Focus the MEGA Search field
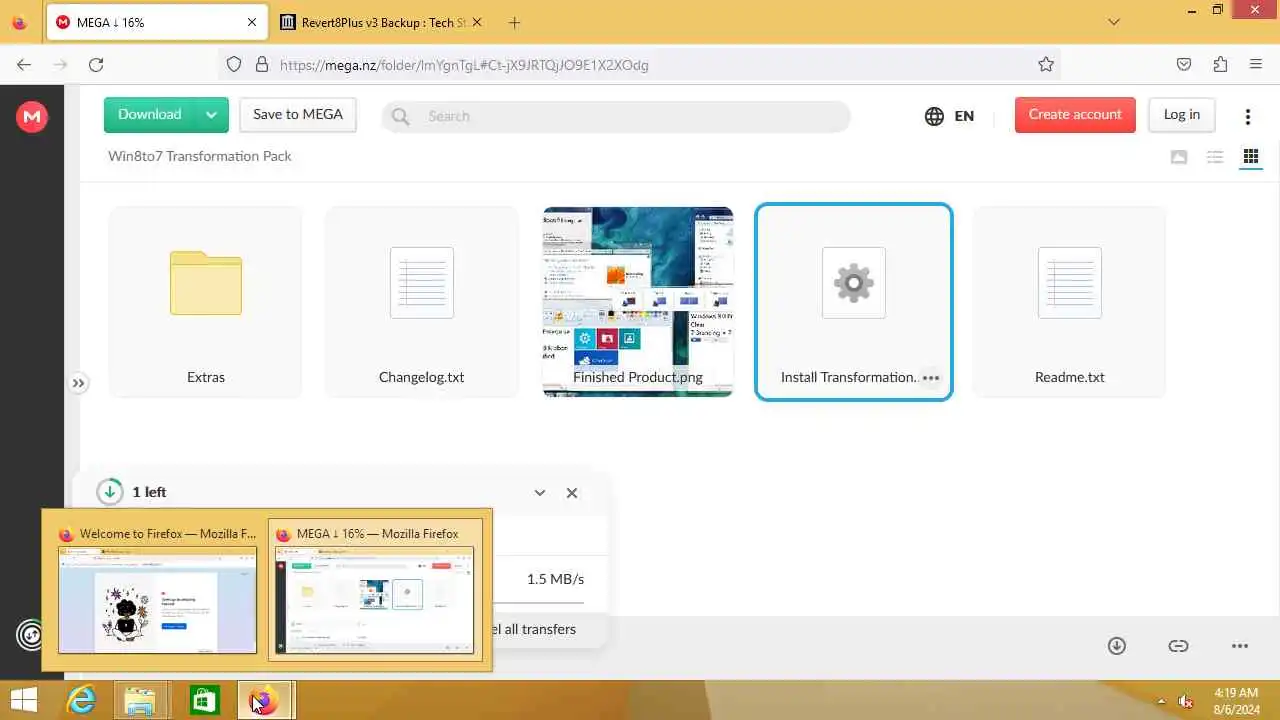 pyautogui.click(x=616, y=116)
